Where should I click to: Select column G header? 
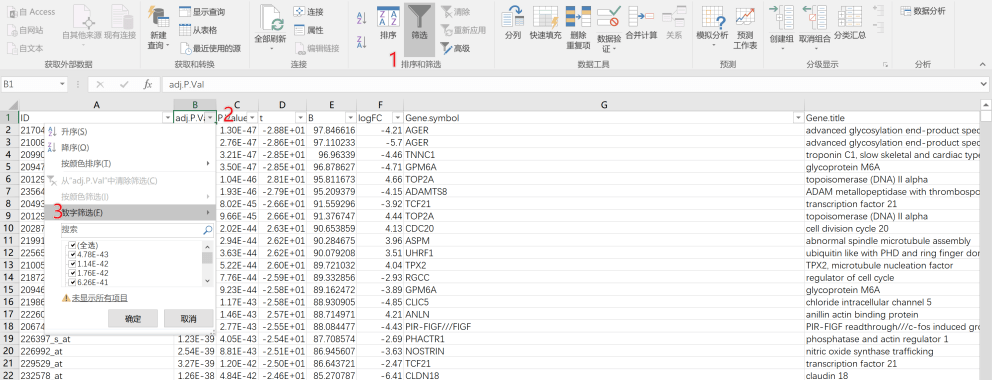[604, 104]
